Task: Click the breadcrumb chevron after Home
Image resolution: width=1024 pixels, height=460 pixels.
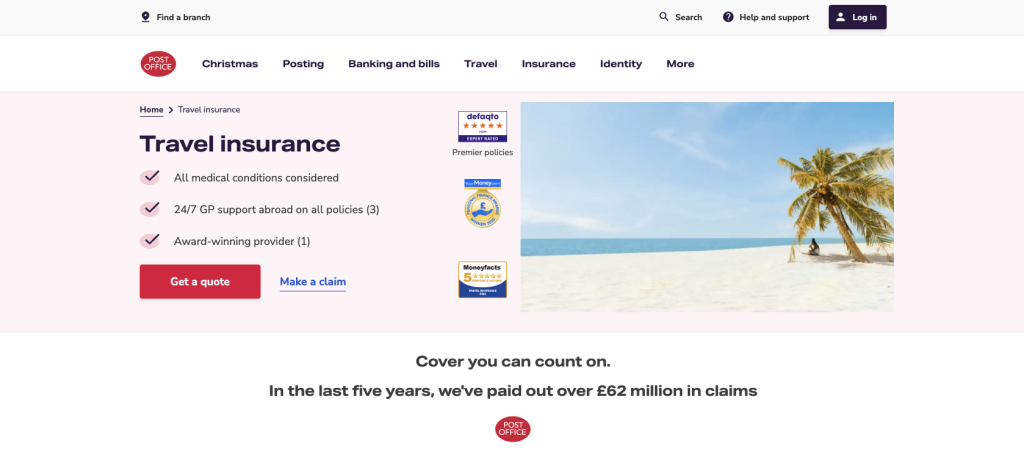Action: point(170,110)
